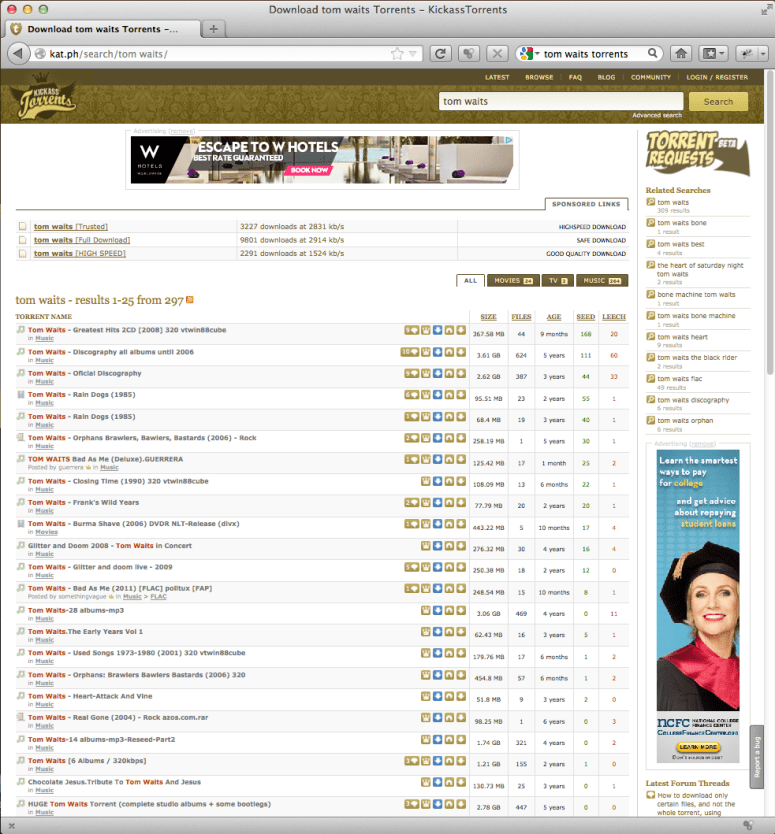Expand the address bar history dropdown arrow

pos(412,53)
